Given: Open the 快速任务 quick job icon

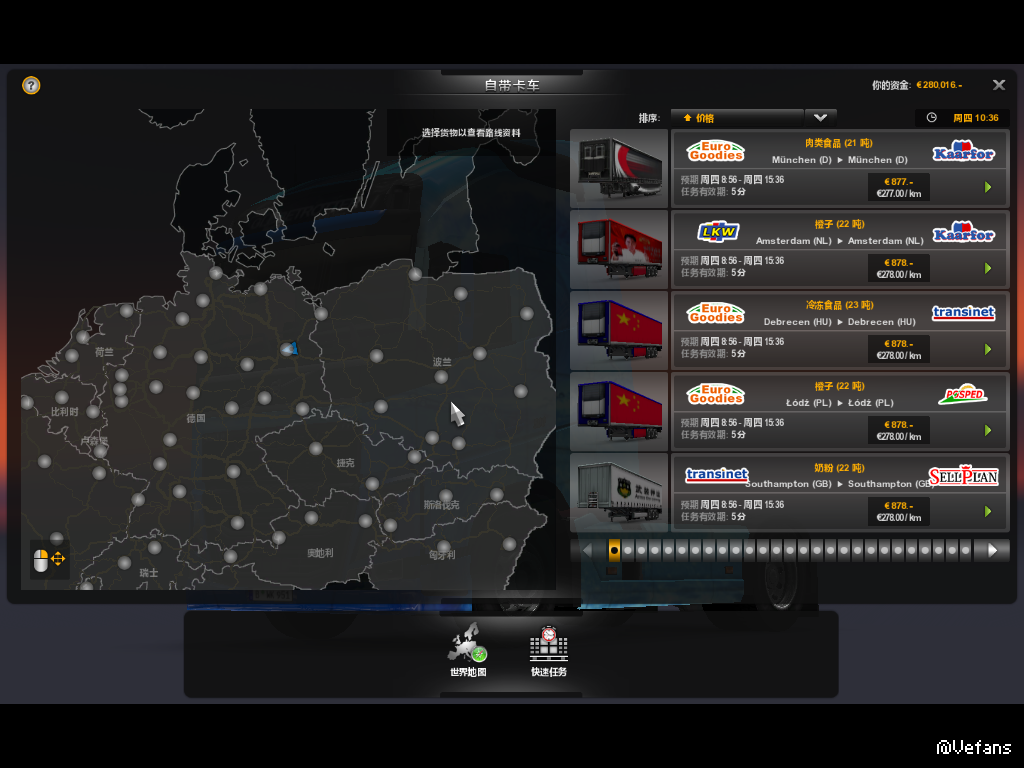Looking at the screenshot, I should coord(549,650).
